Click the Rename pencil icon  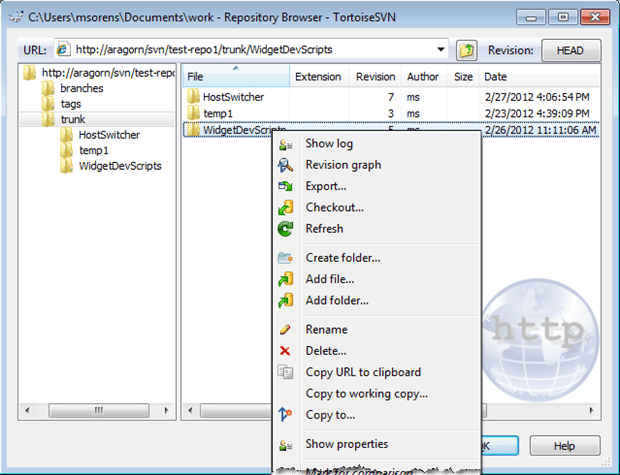(285, 329)
